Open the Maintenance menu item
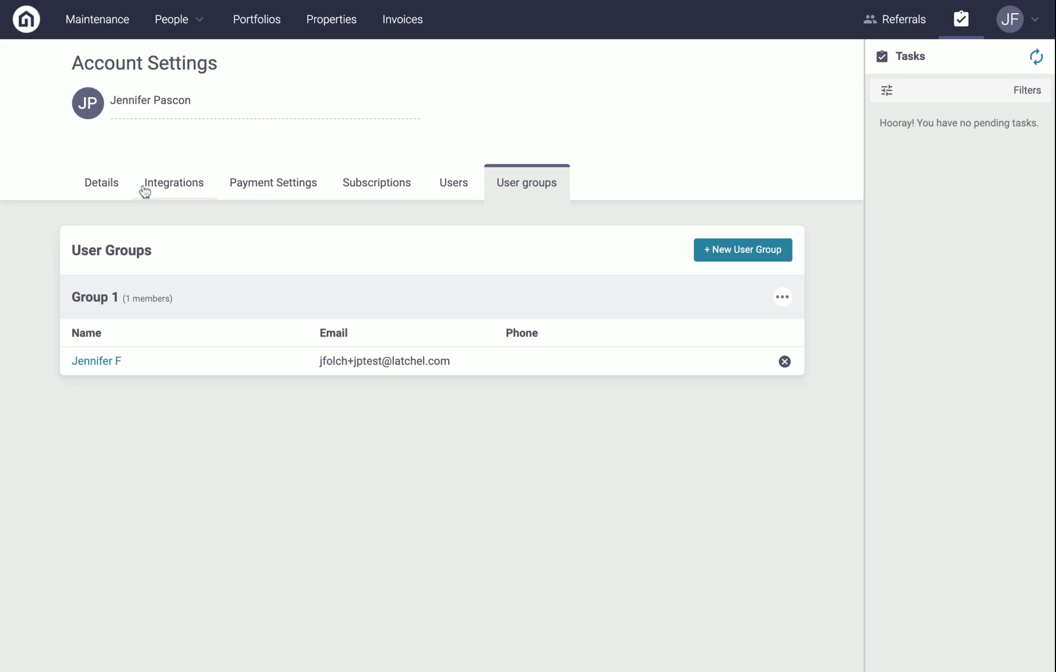Image resolution: width=1056 pixels, height=672 pixels. [97, 19]
